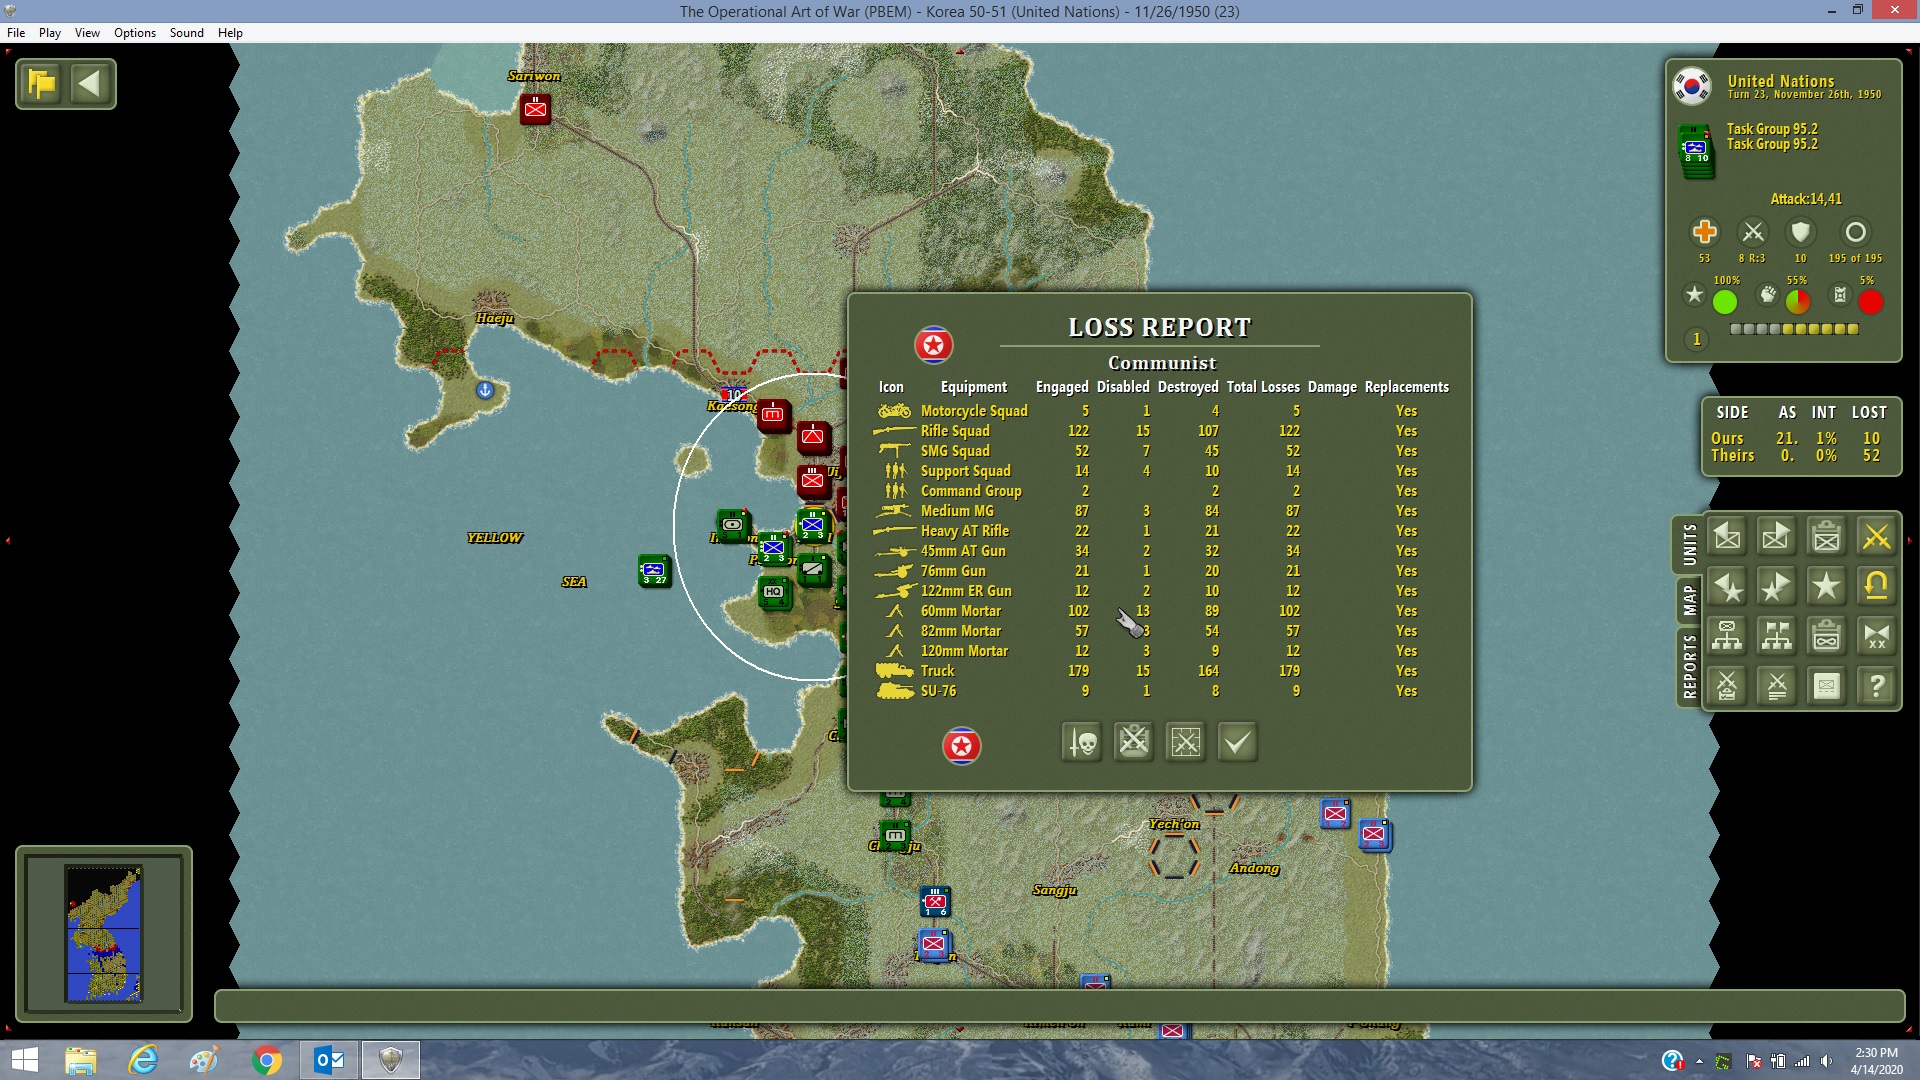
Task: Click the circle movement allowance icon
Action: pos(1856,233)
